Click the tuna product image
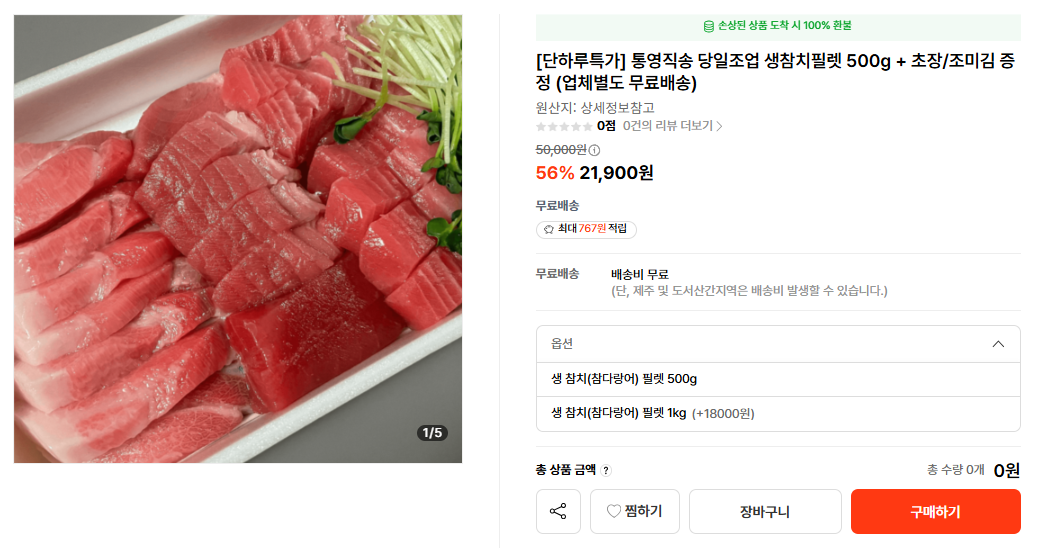This screenshot has height=550, width=1039. click(x=238, y=239)
